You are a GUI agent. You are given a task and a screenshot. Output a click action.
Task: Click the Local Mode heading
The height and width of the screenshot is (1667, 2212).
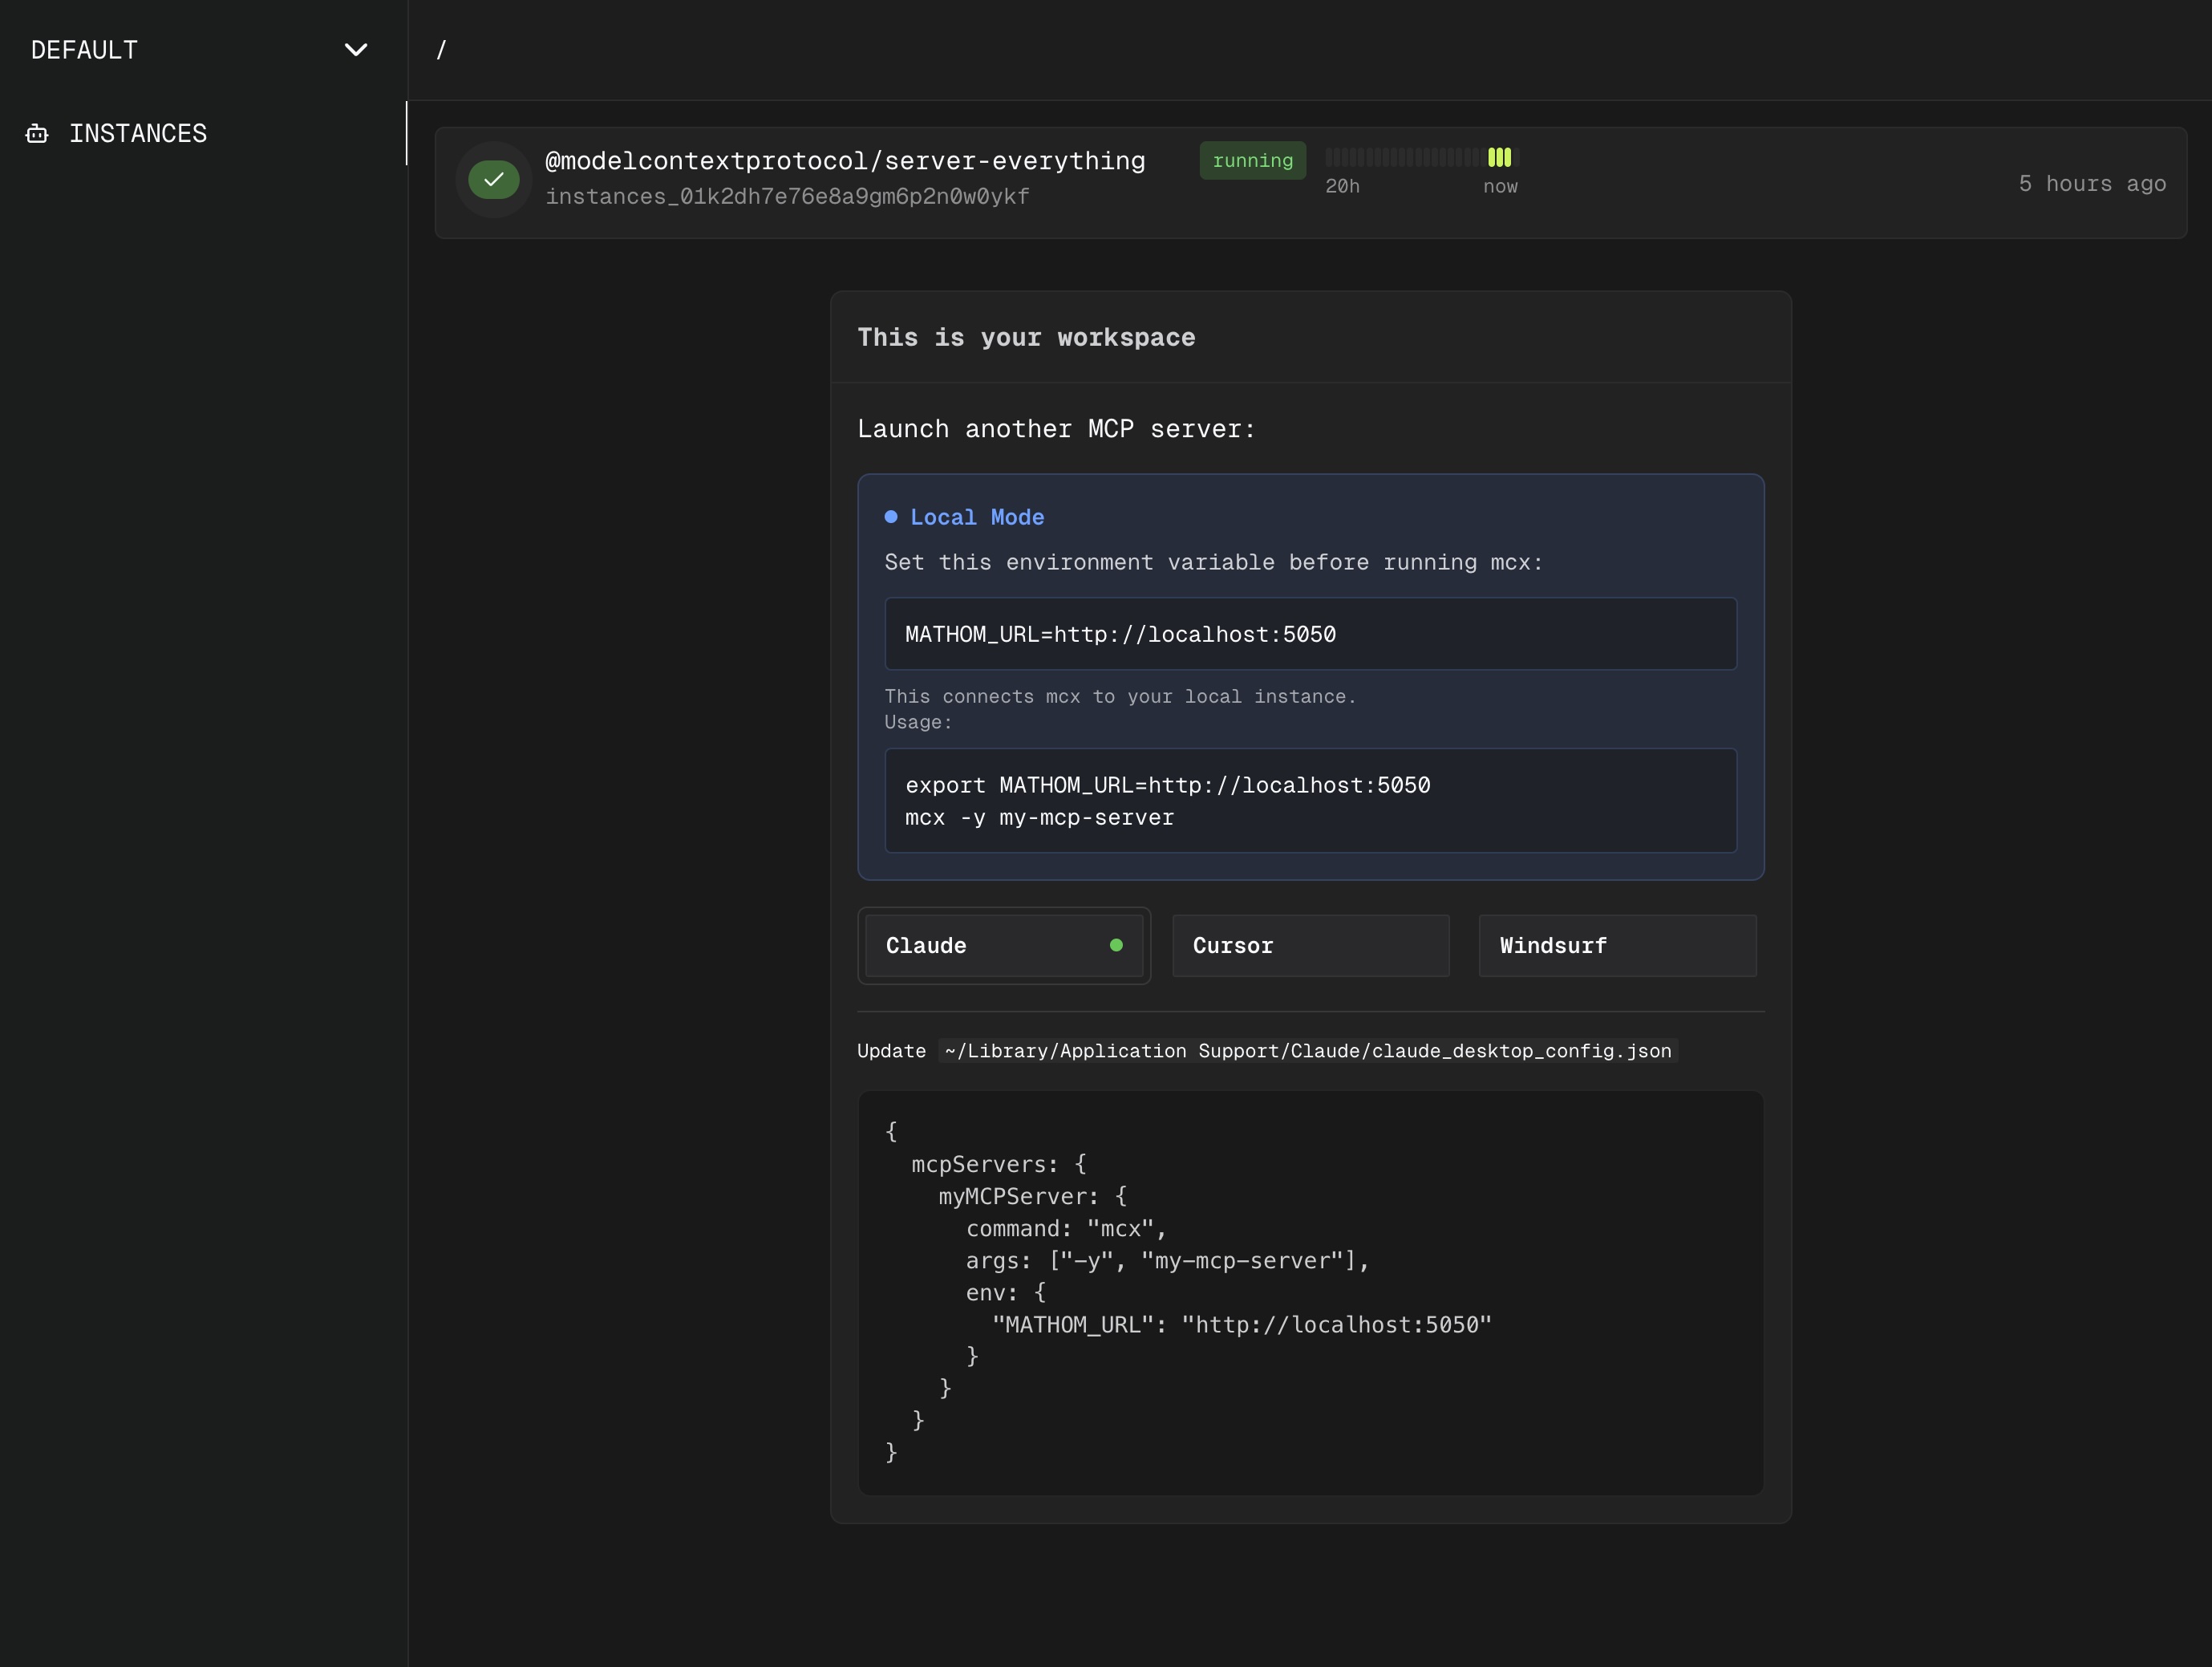point(977,517)
